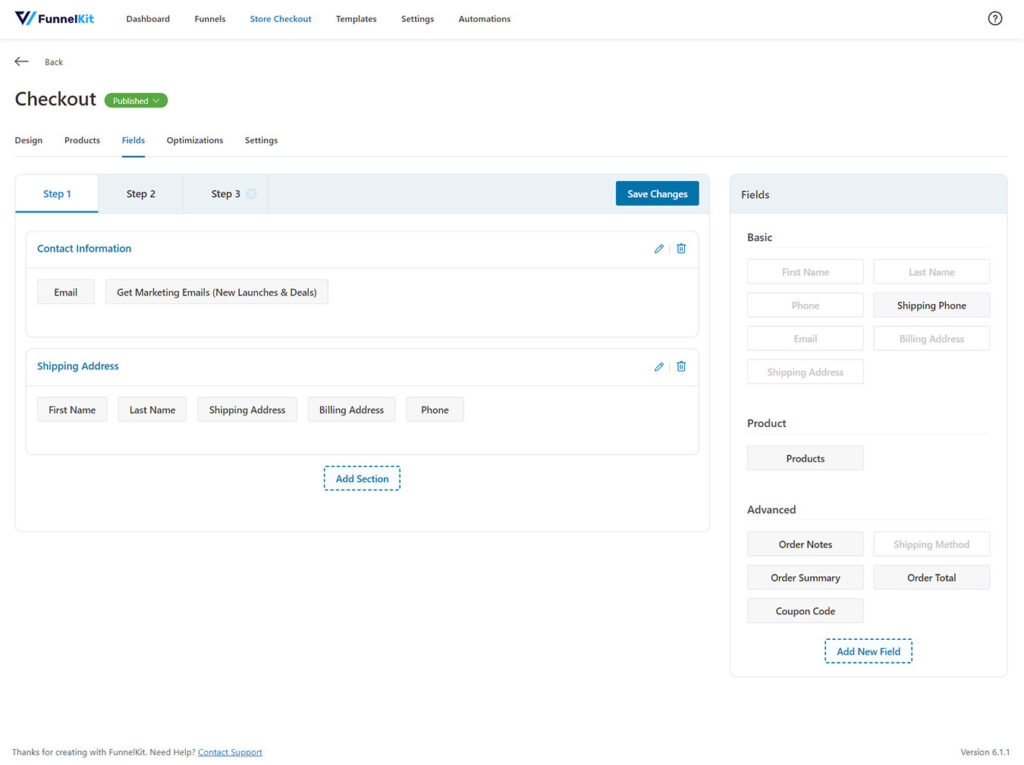Click the Add Section button

362,478
